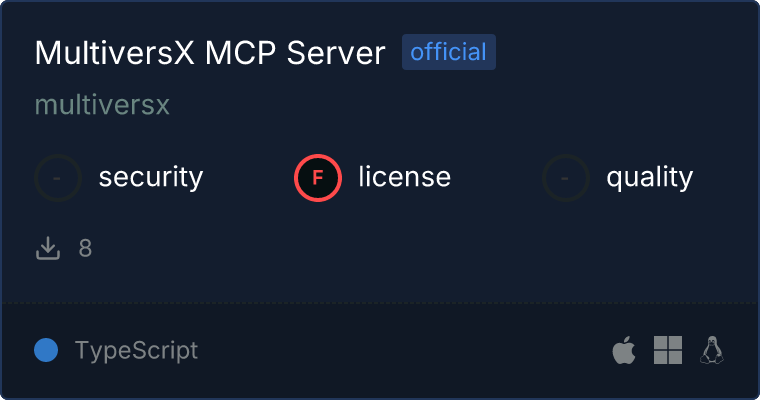Open the multiversx author link

click(x=102, y=105)
